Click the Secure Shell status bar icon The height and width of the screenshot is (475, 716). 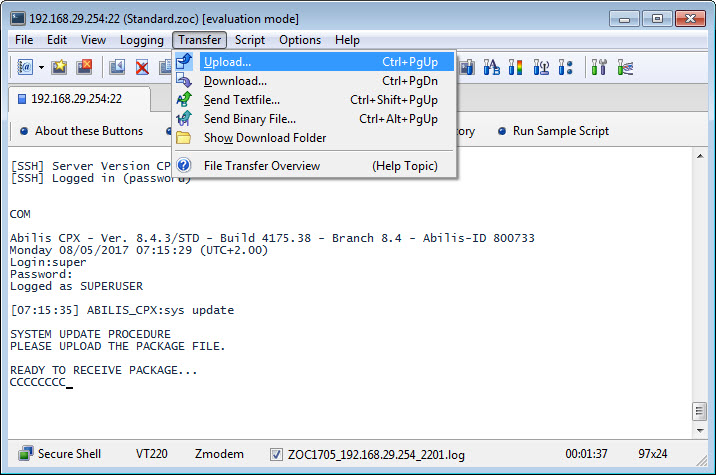(x=24, y=454)
